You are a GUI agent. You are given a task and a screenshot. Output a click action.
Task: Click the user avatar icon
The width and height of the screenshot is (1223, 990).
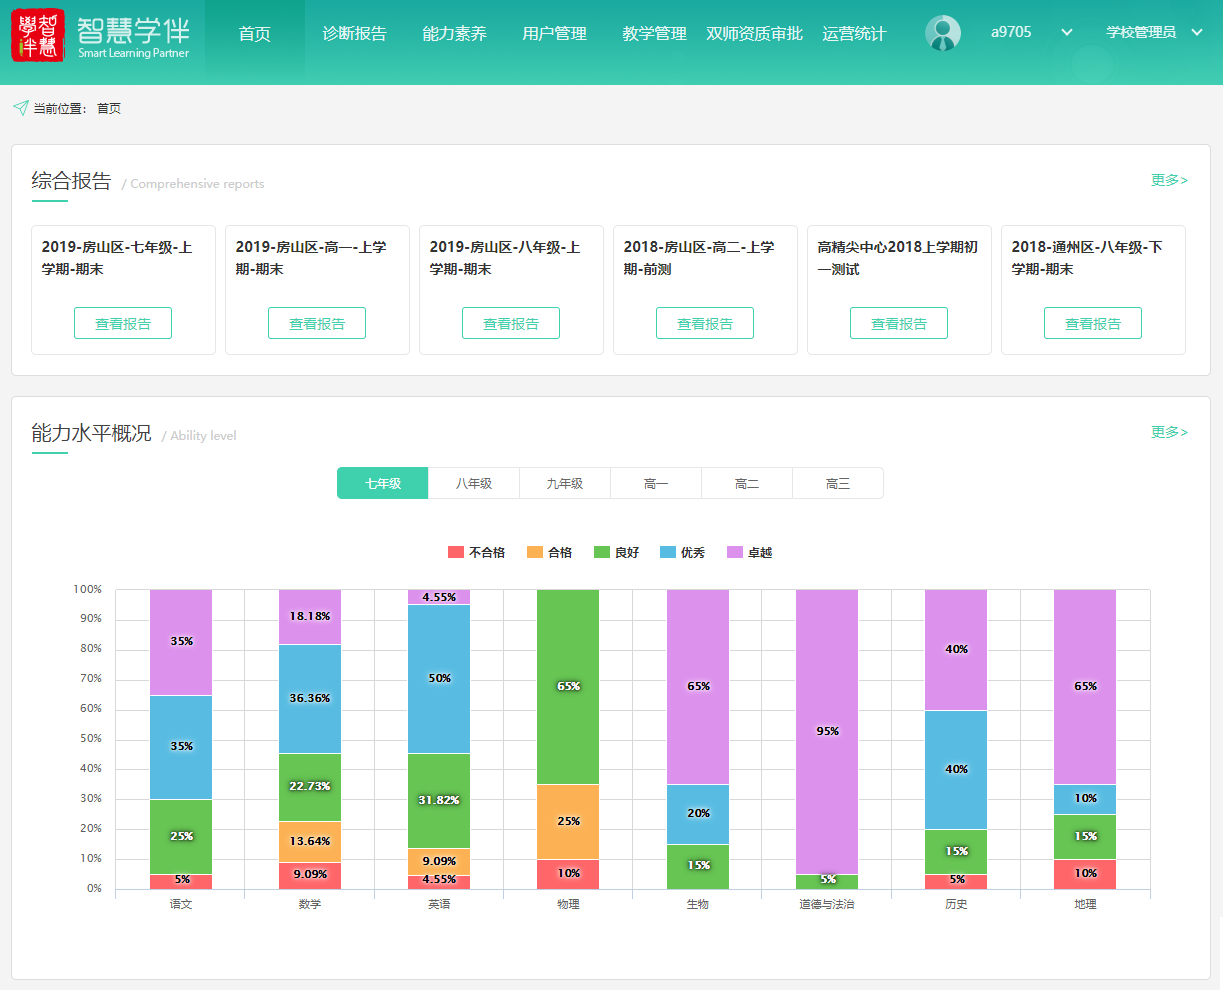pyautogui.click(x=942, y=33)
